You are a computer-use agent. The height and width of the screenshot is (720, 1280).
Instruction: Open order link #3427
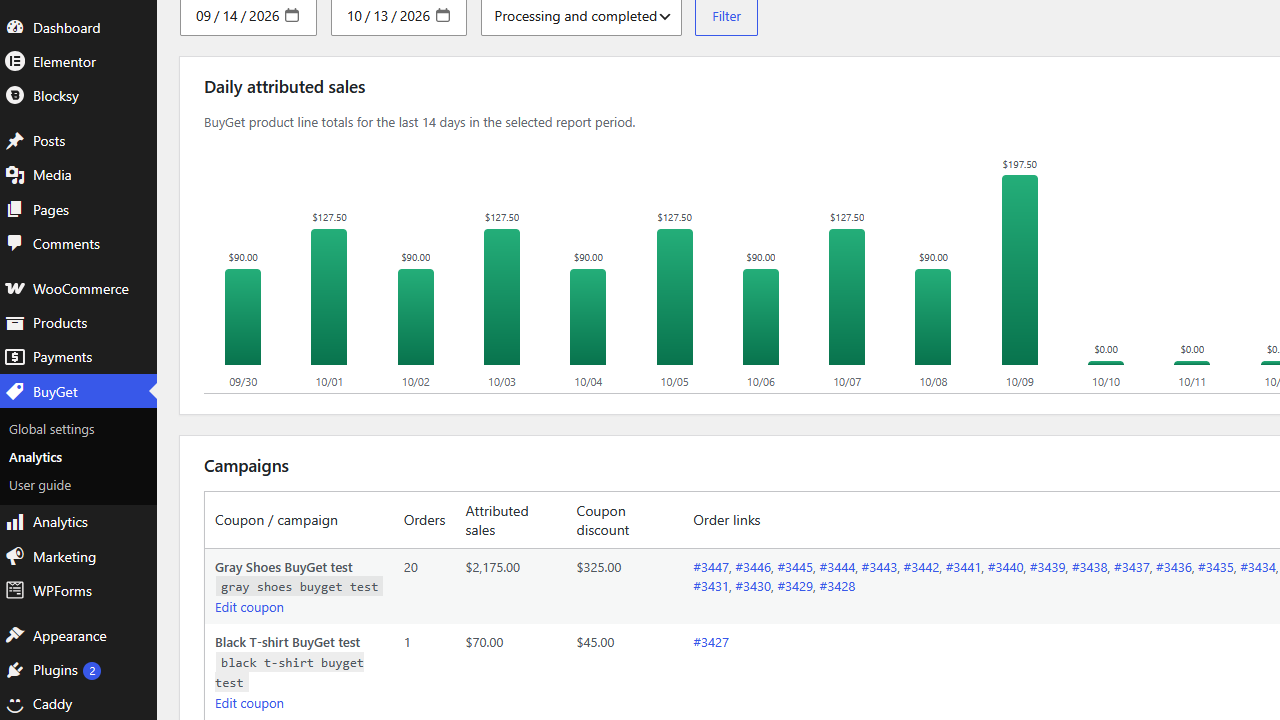click(711, 642)
